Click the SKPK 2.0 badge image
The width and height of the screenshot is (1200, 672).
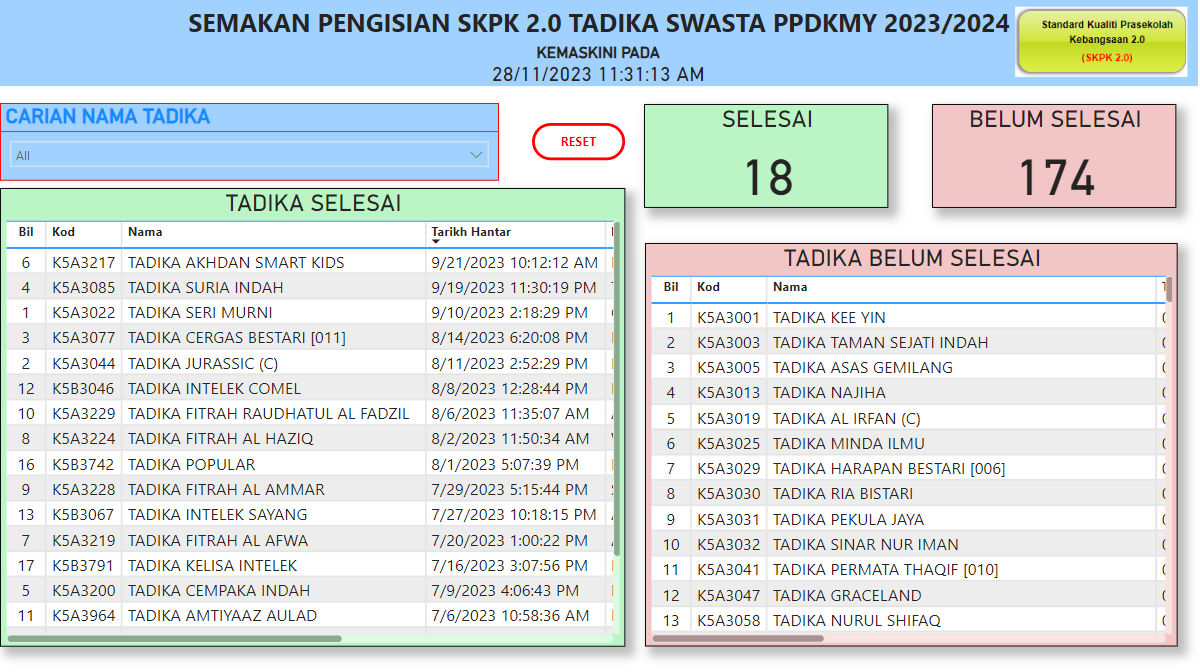pyautogui.click(x=1100, y=41)
